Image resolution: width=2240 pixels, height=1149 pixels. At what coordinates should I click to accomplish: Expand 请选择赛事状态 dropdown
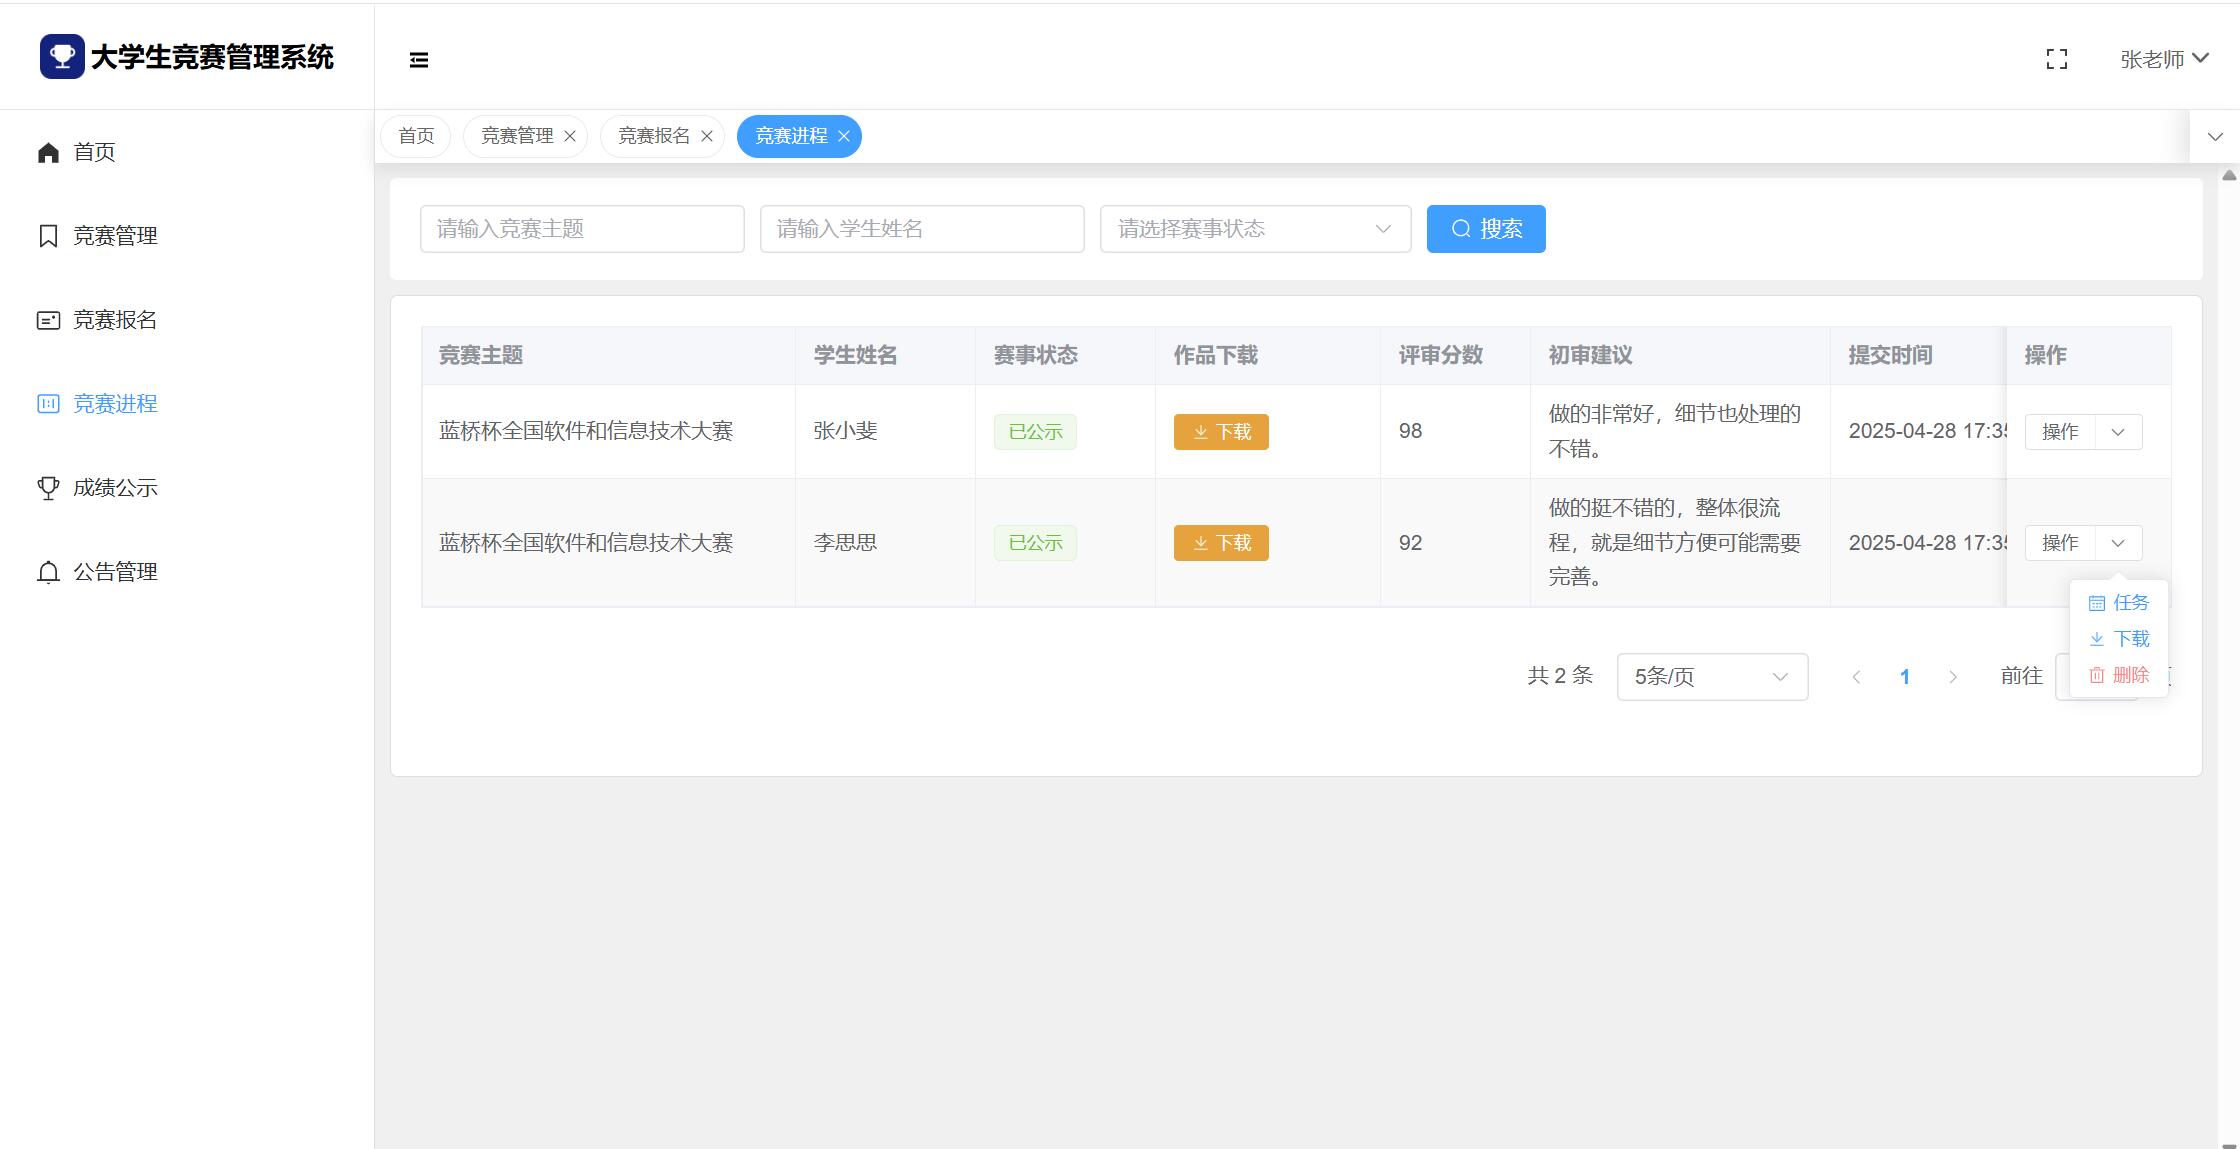click(1255, 229)
